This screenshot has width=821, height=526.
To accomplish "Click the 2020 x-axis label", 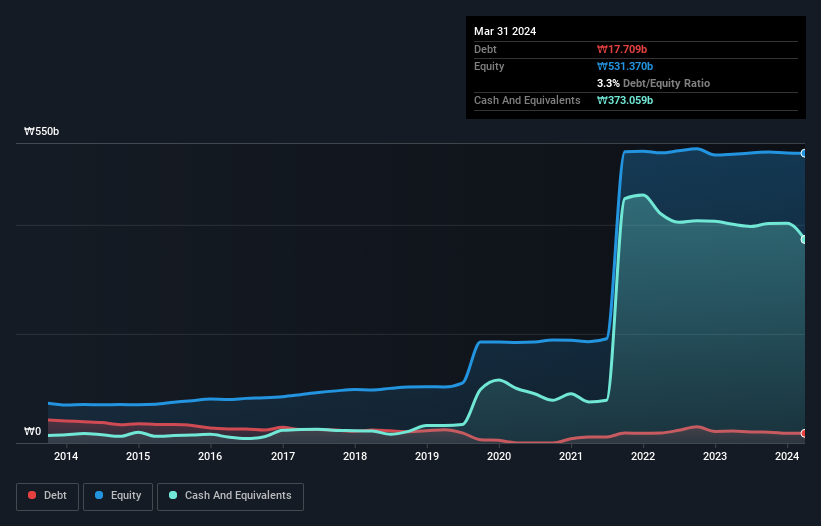I will coord(499,456).
